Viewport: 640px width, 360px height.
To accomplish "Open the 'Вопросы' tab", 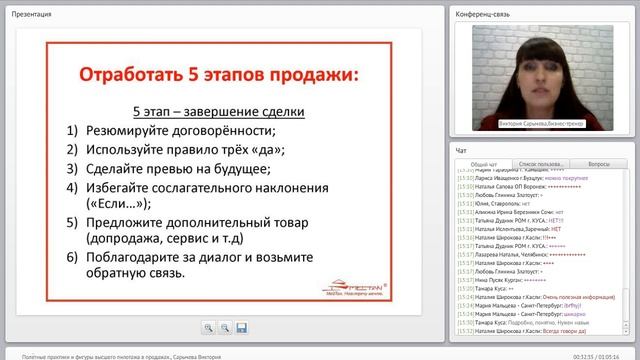I will point(599,164).
